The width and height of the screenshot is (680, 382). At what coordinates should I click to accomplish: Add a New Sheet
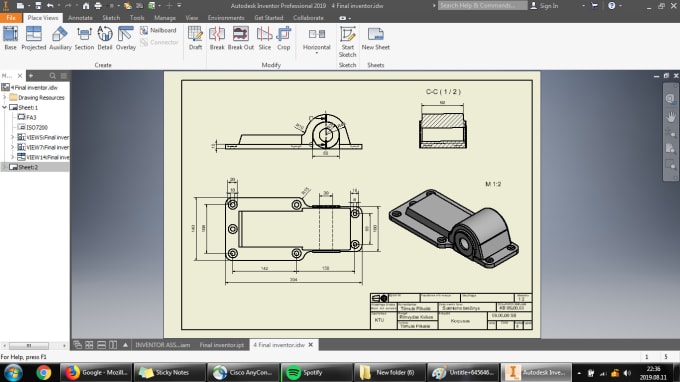(376, 38)
